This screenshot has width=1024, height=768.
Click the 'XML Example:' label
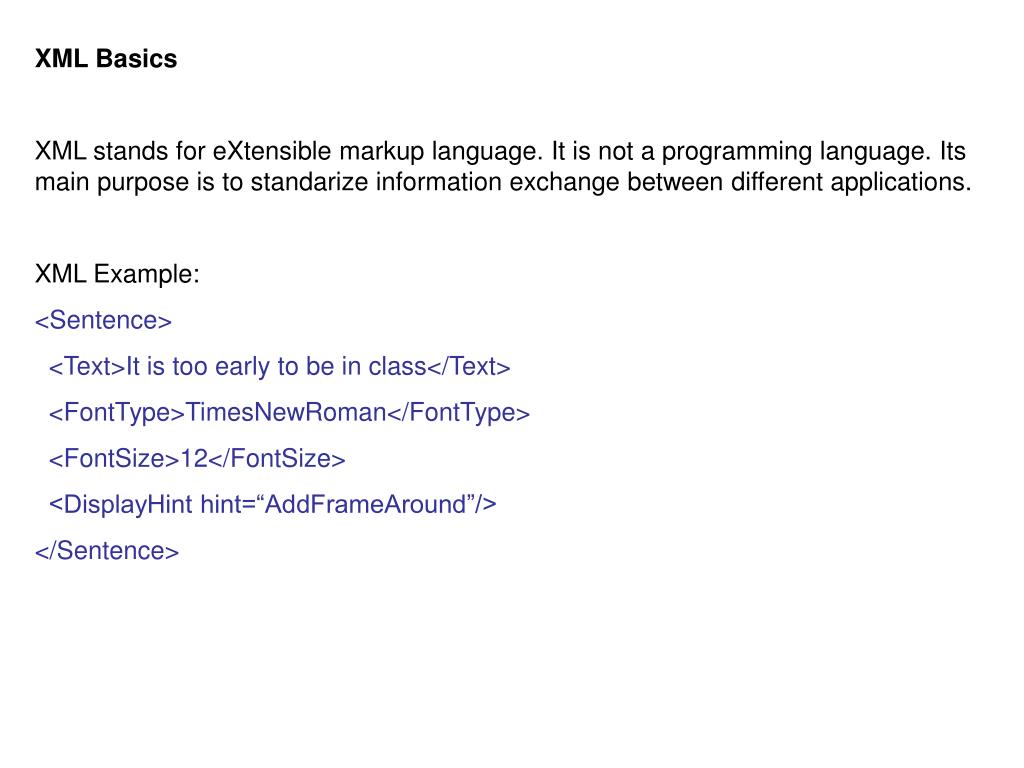click(117, 274)
